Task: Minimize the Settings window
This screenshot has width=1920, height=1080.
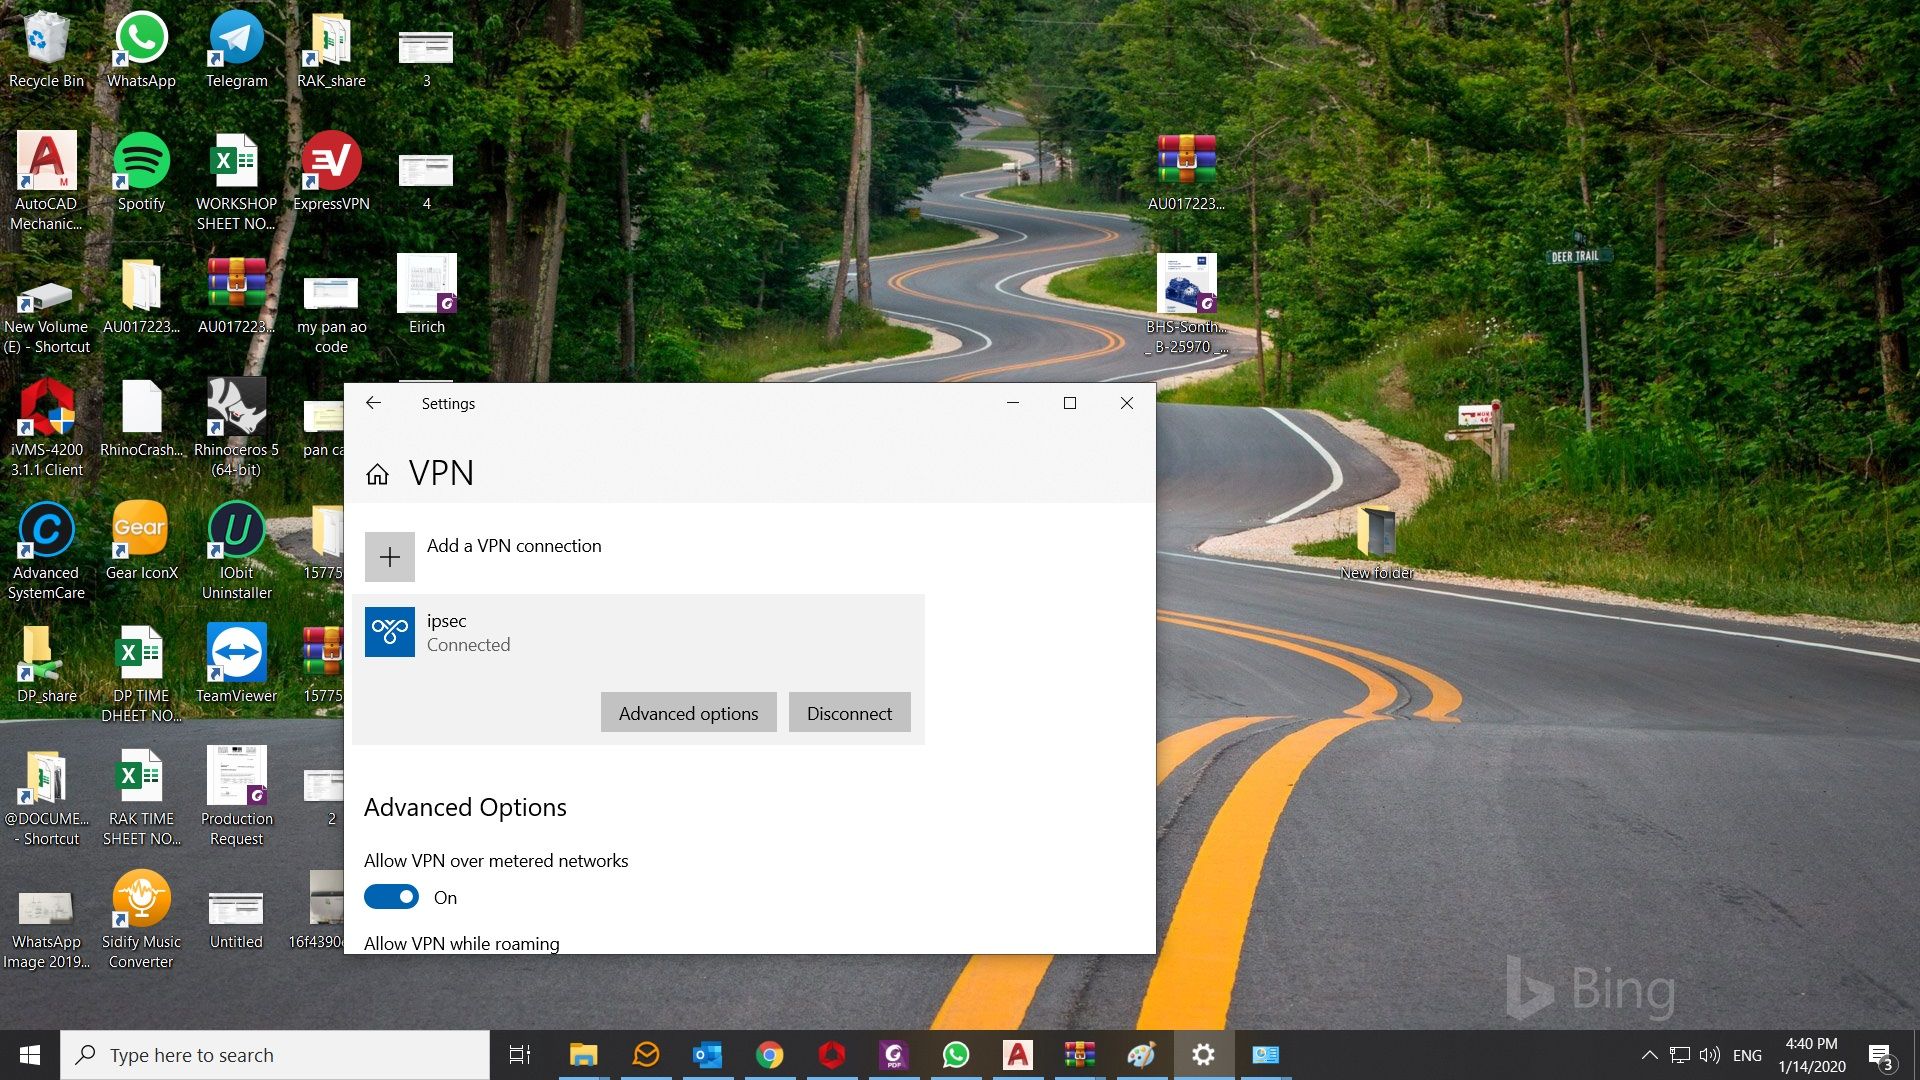Action: (1013, 403)
